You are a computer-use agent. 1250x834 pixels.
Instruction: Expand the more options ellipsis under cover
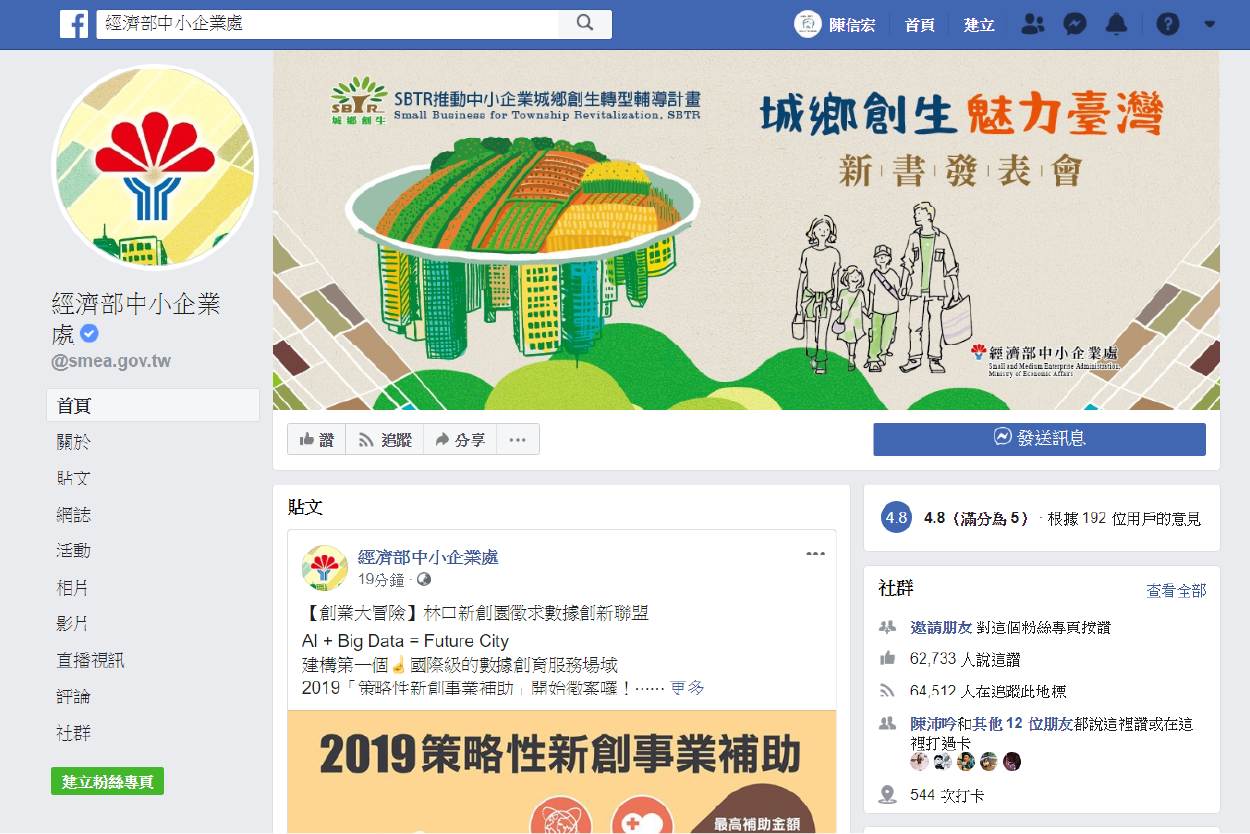517,439
